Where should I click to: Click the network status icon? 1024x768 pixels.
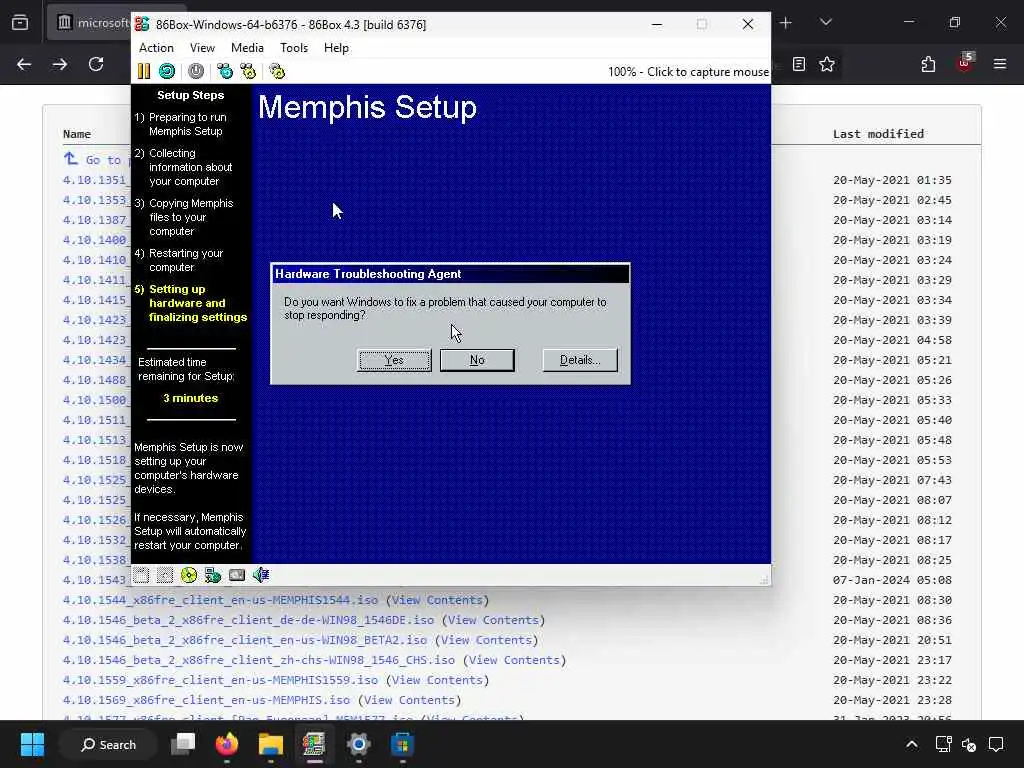point(213,575)
